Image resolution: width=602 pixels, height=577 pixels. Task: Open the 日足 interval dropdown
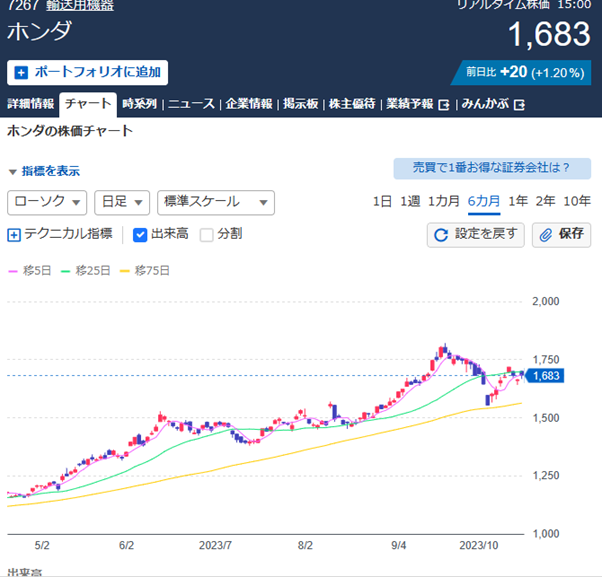(x=122, y=202)
